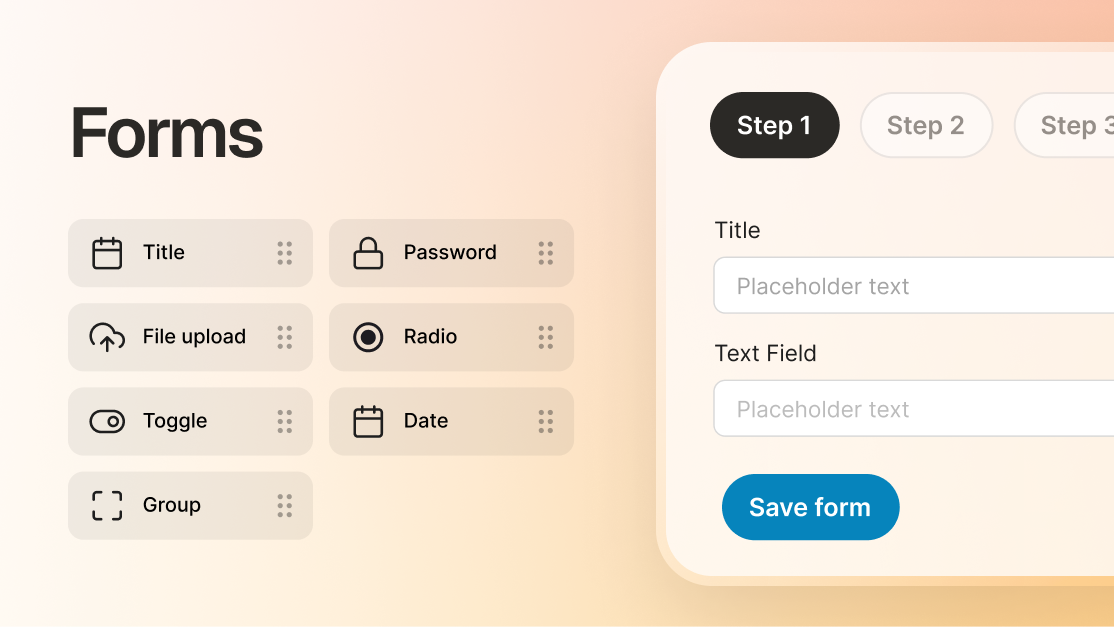
Task: Click the drag handle dots on the Title component
Action: pos(285,253)
